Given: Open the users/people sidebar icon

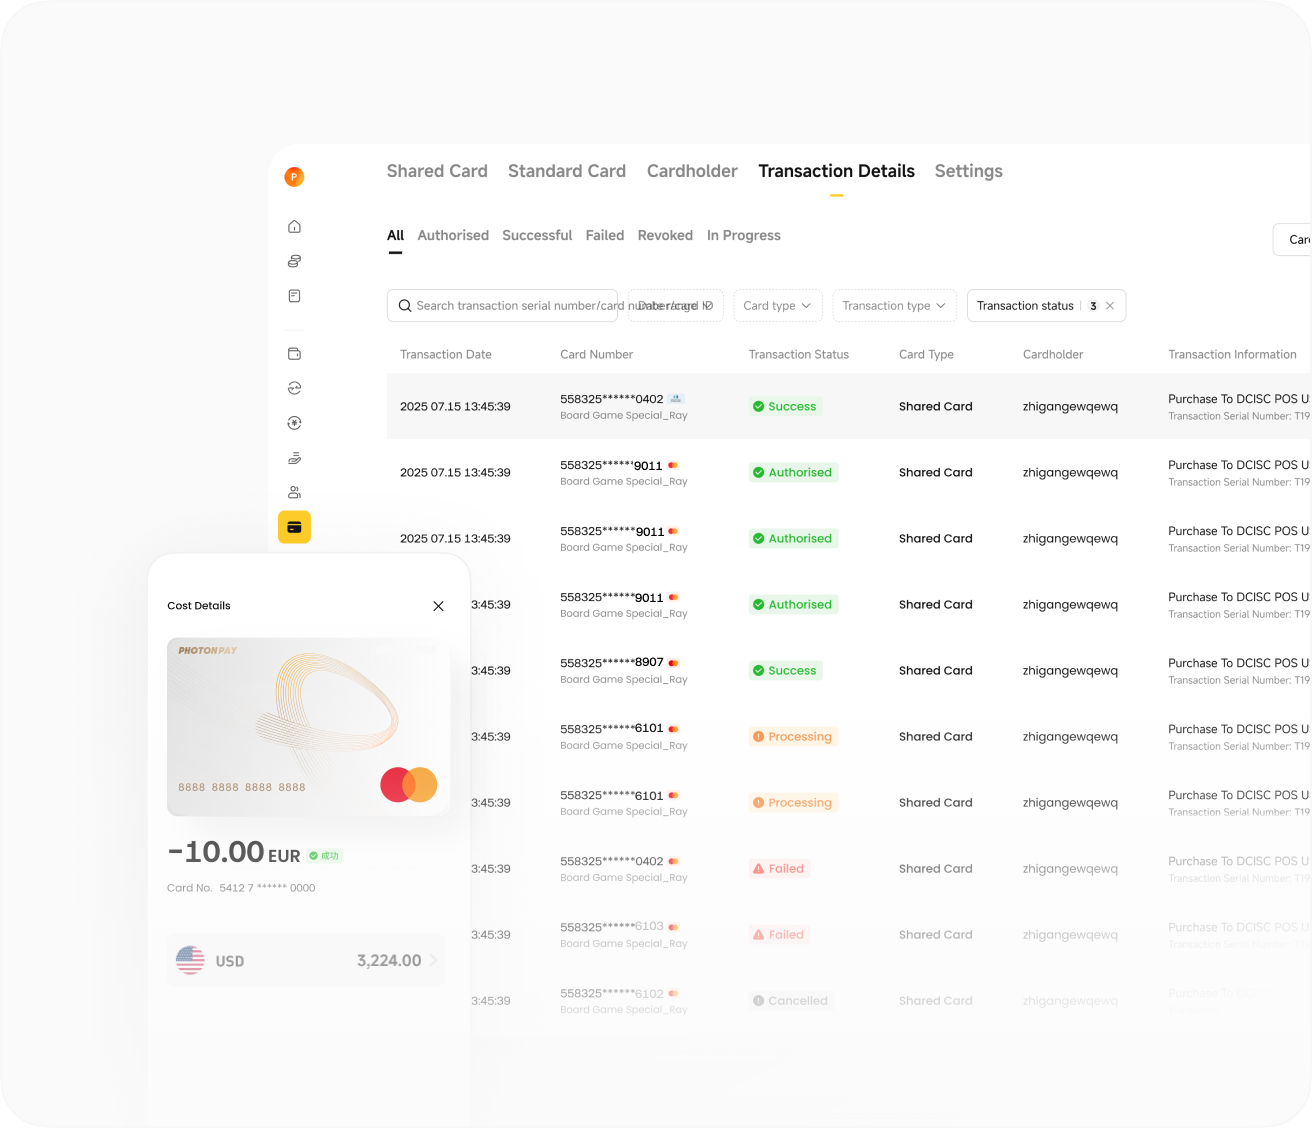Looking at the screenshot, I should pyautogui.click(x=294, y=492).
